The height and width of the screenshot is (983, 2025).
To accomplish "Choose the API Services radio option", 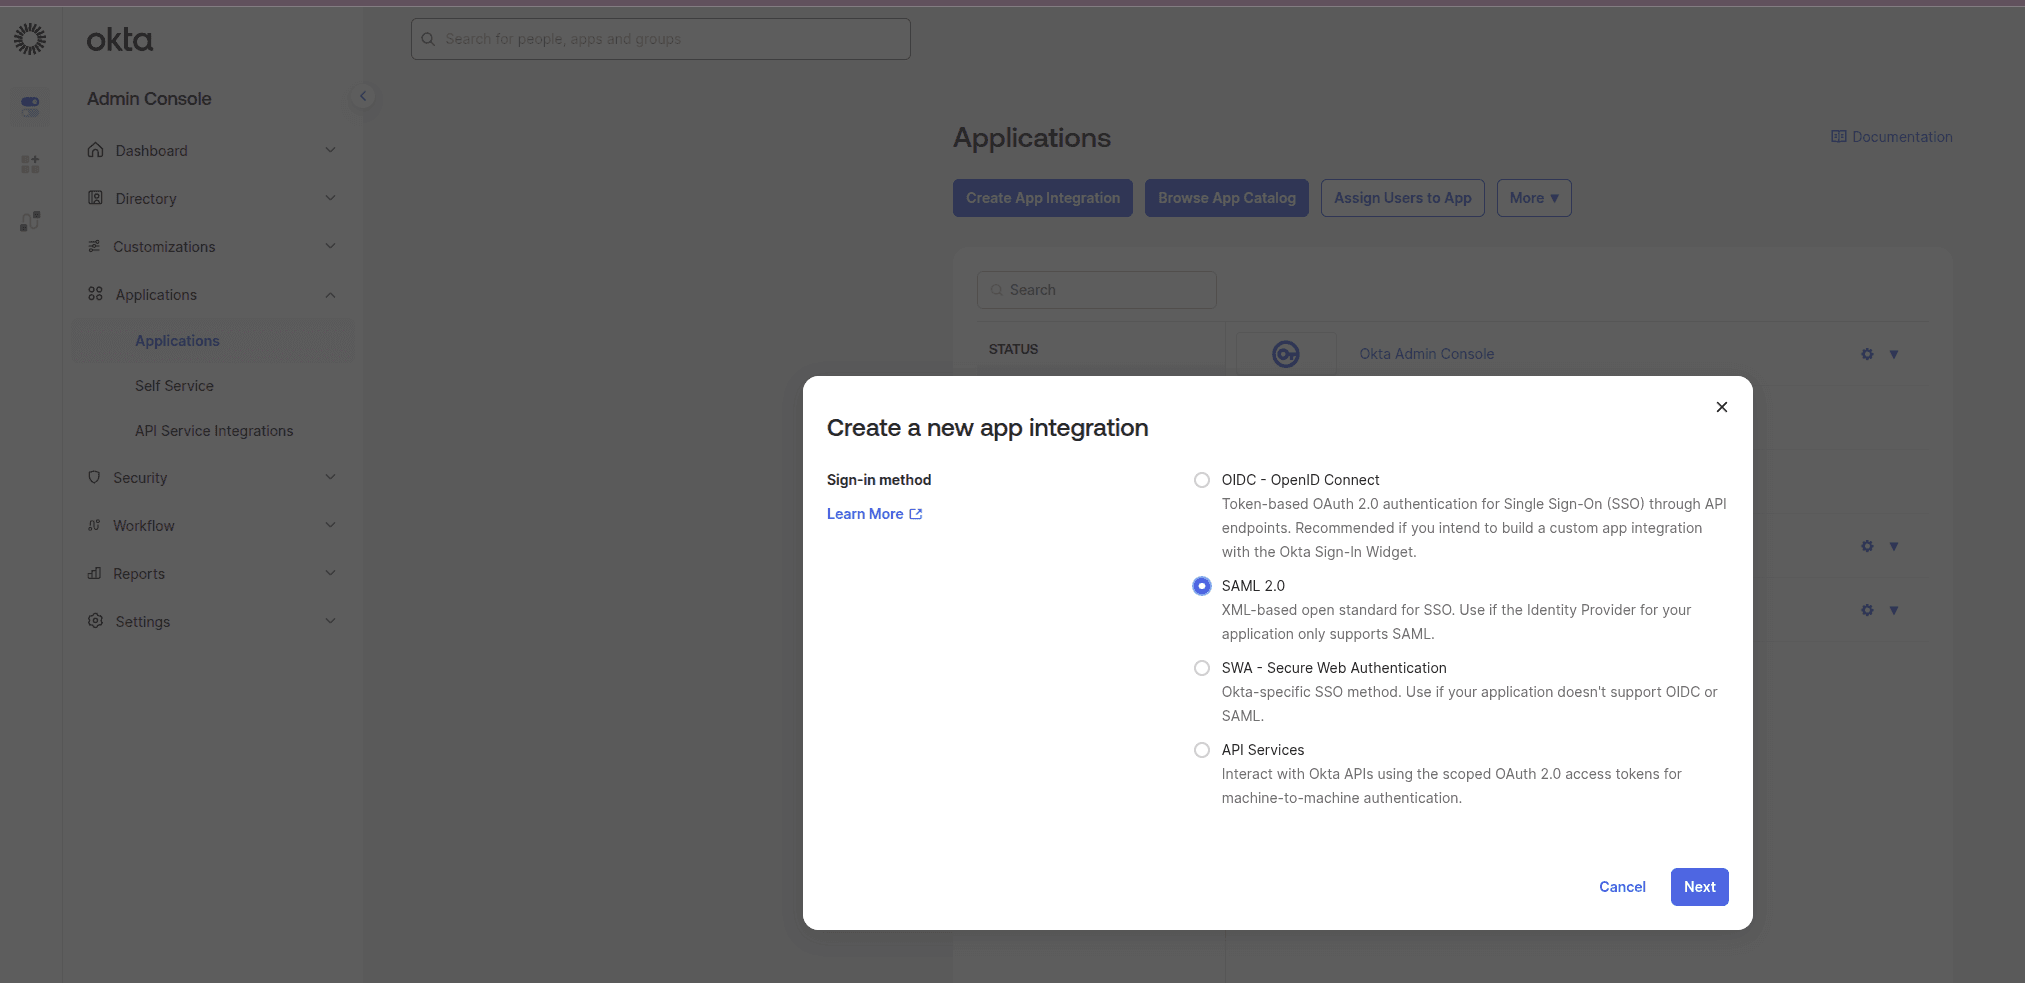I will [1202, 750].
